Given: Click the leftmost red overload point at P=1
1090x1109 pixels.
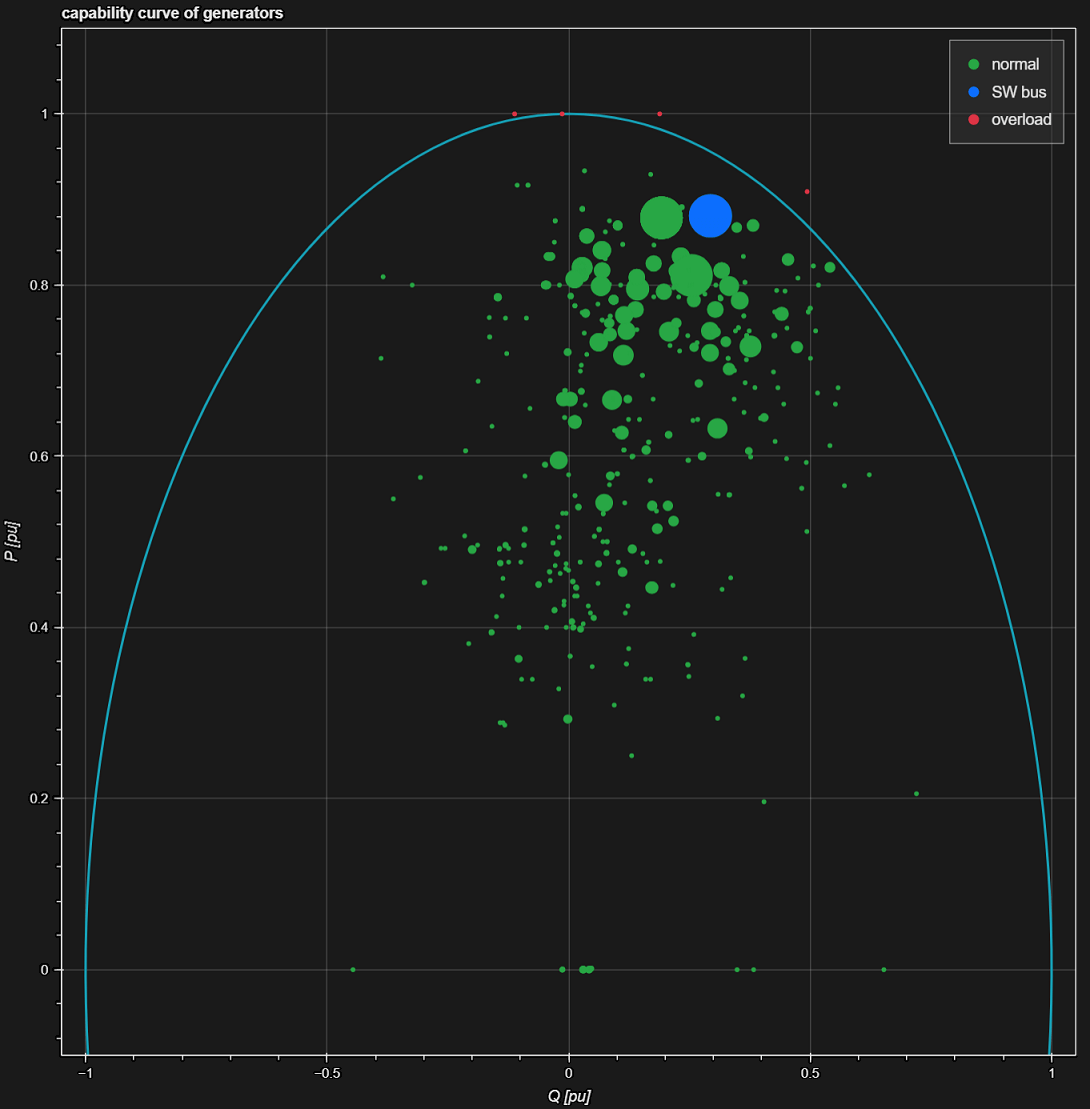Looking at the screenshot, I should (x=514, y=114).
